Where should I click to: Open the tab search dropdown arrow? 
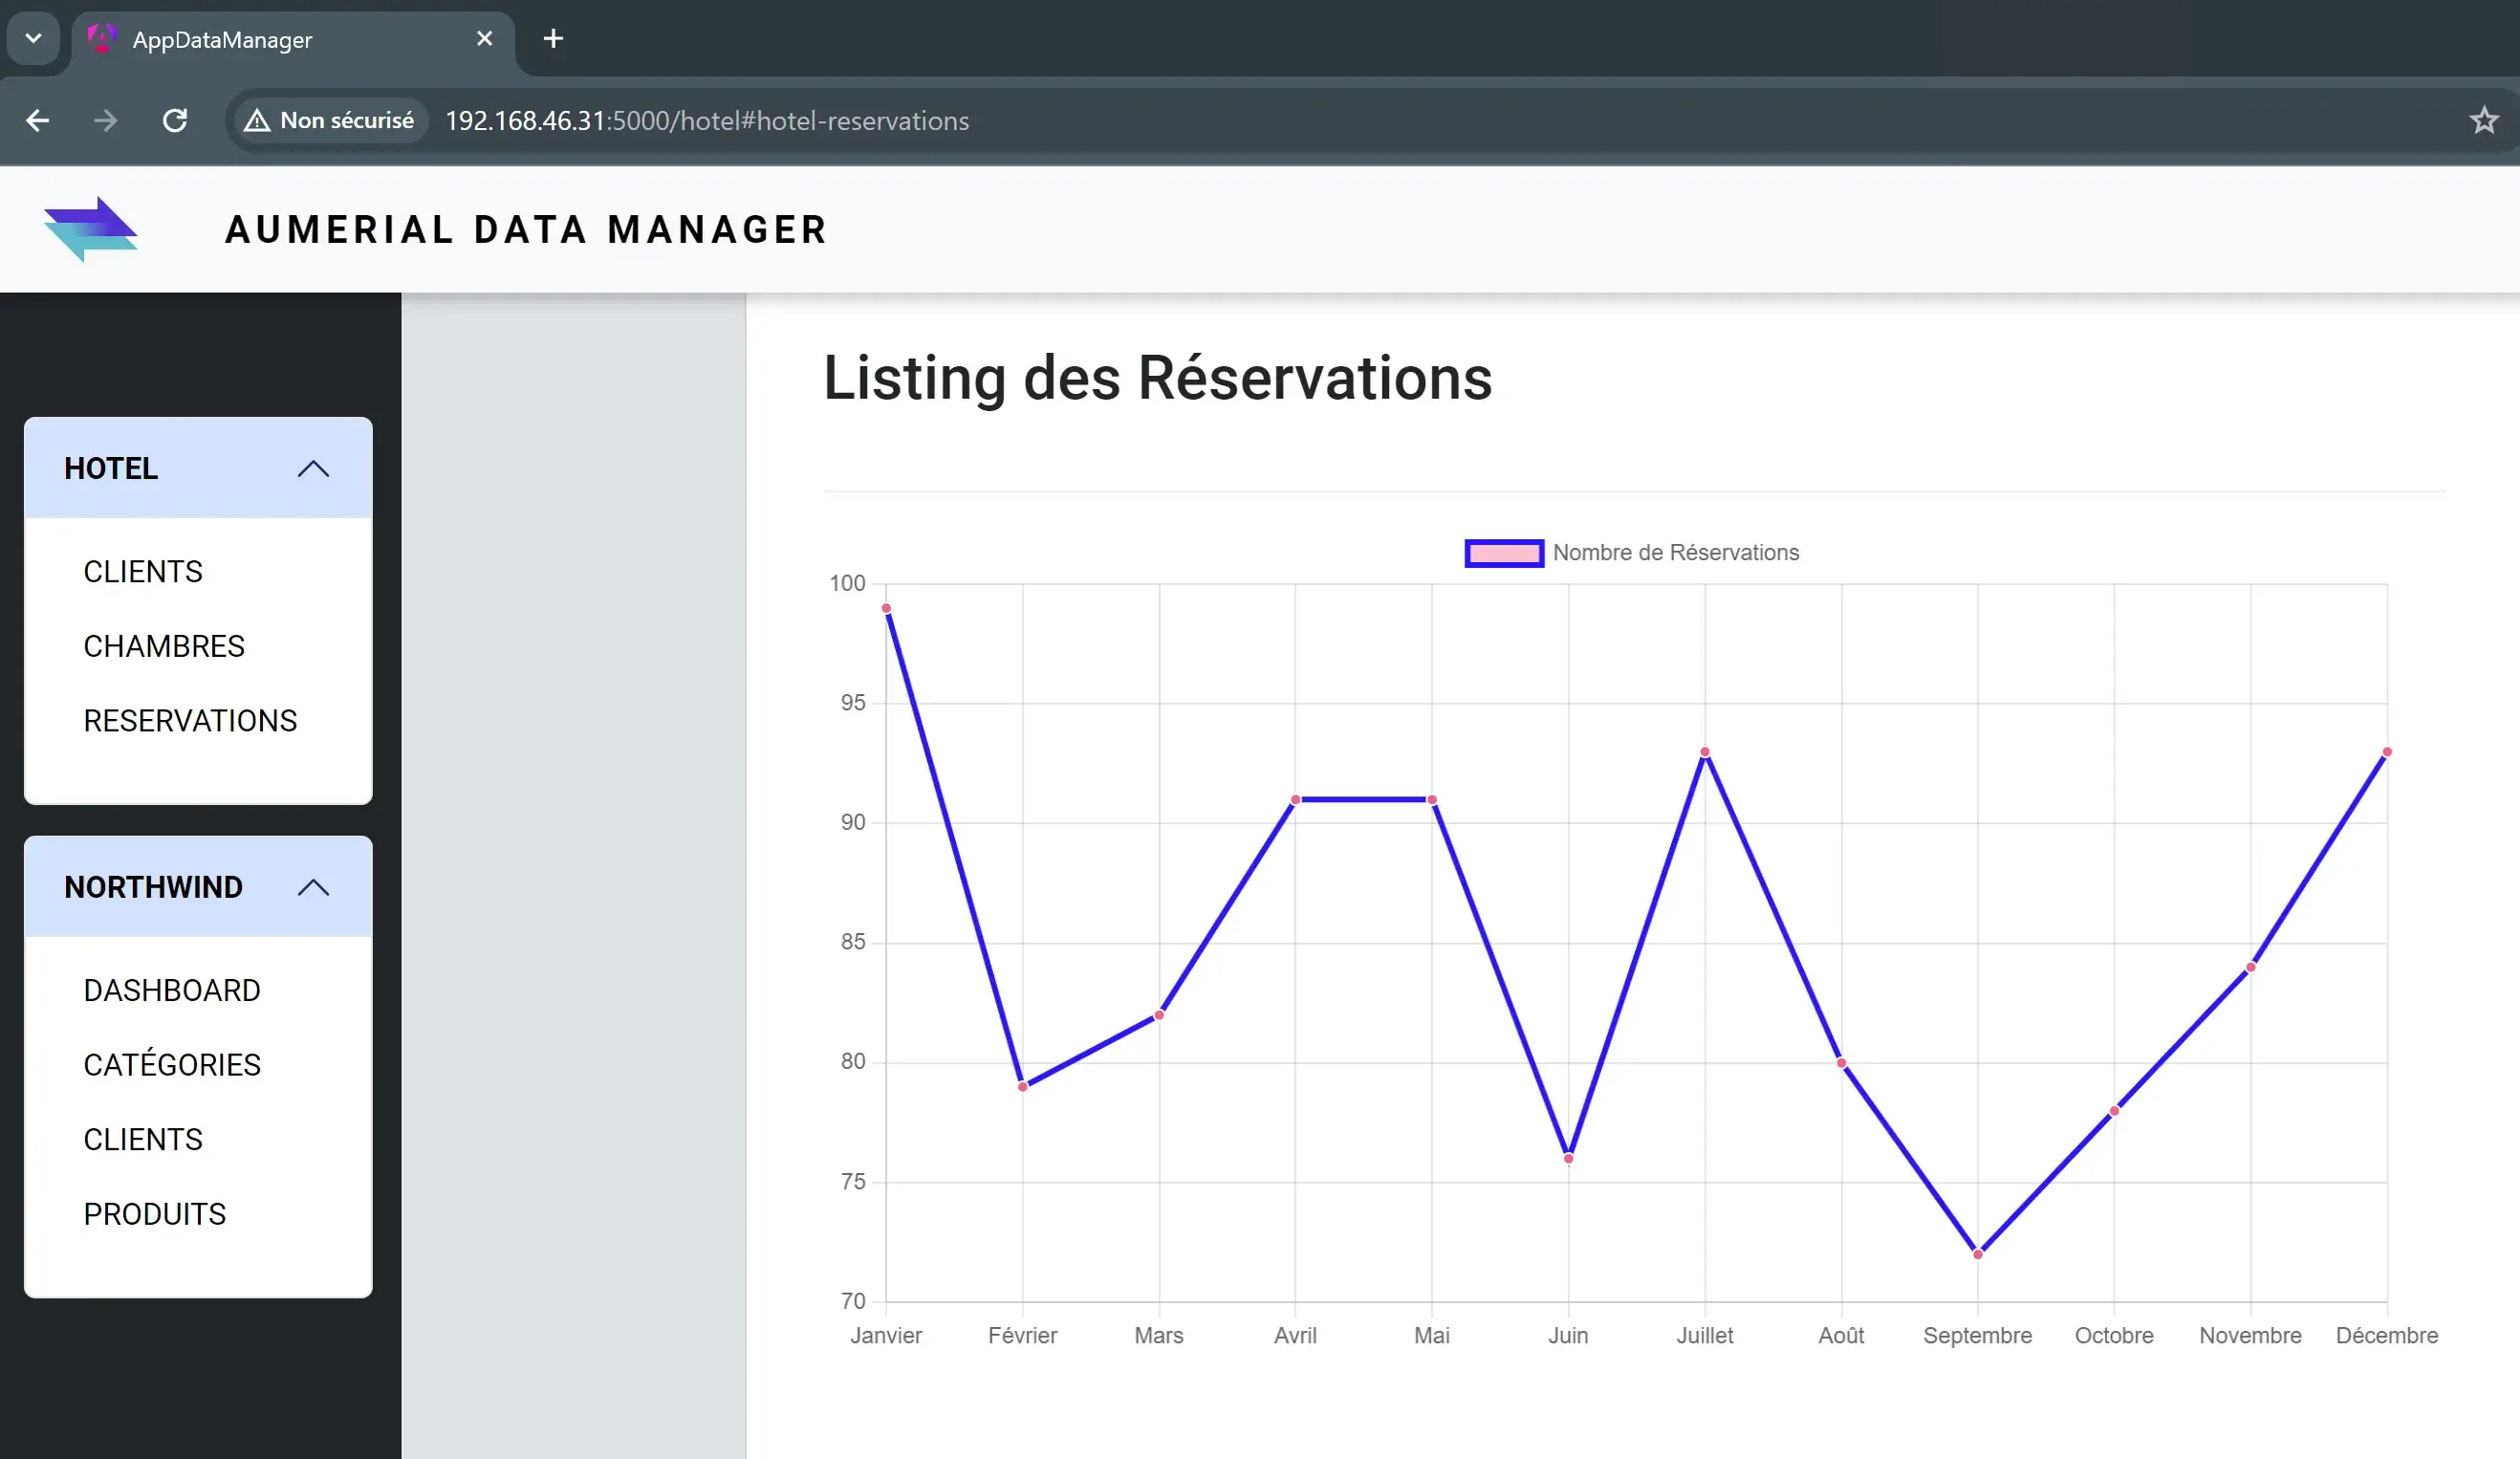tap(33, 39)
